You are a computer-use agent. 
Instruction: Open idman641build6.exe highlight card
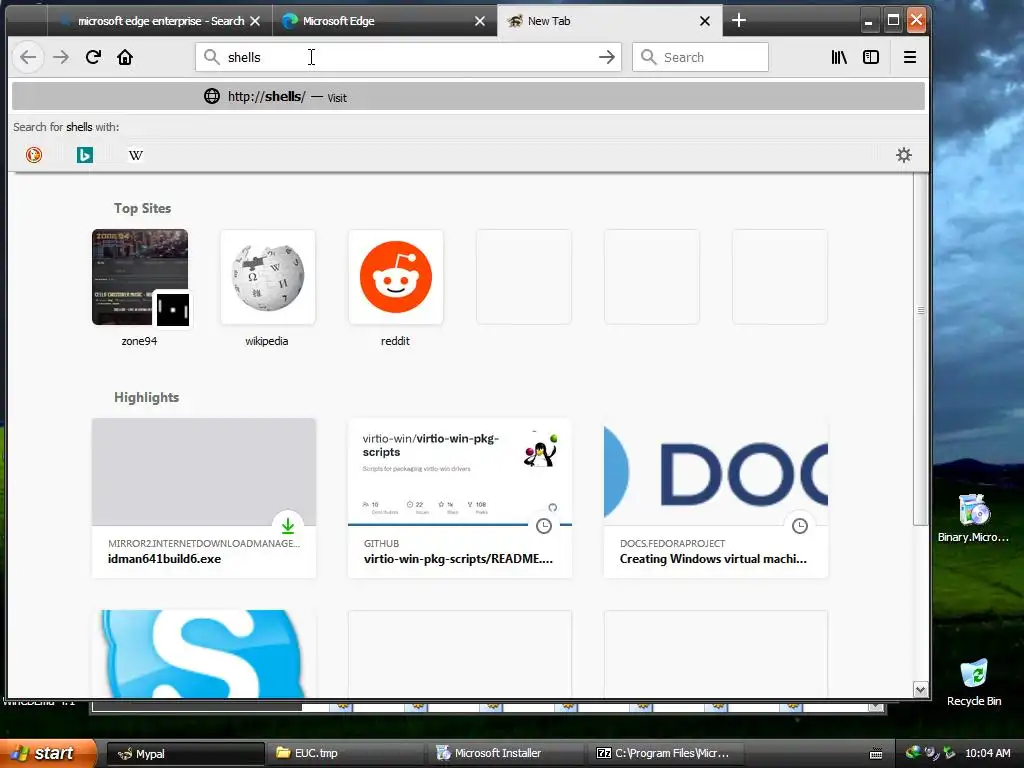point(204,498)
